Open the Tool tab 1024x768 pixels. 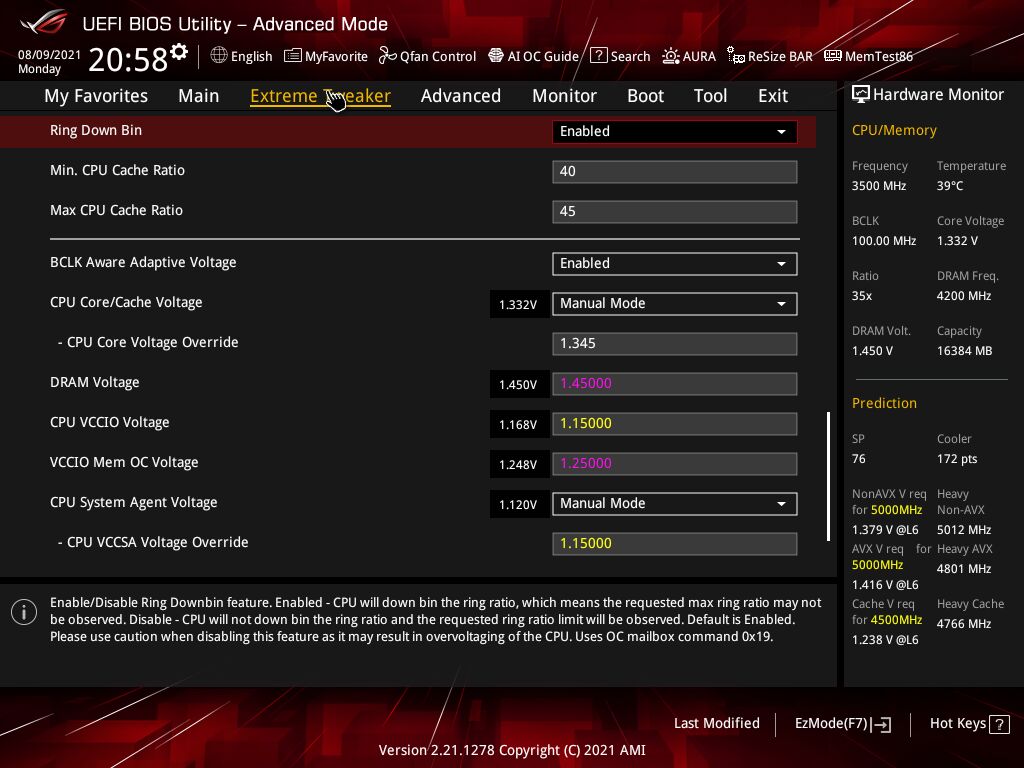(710, 95)
